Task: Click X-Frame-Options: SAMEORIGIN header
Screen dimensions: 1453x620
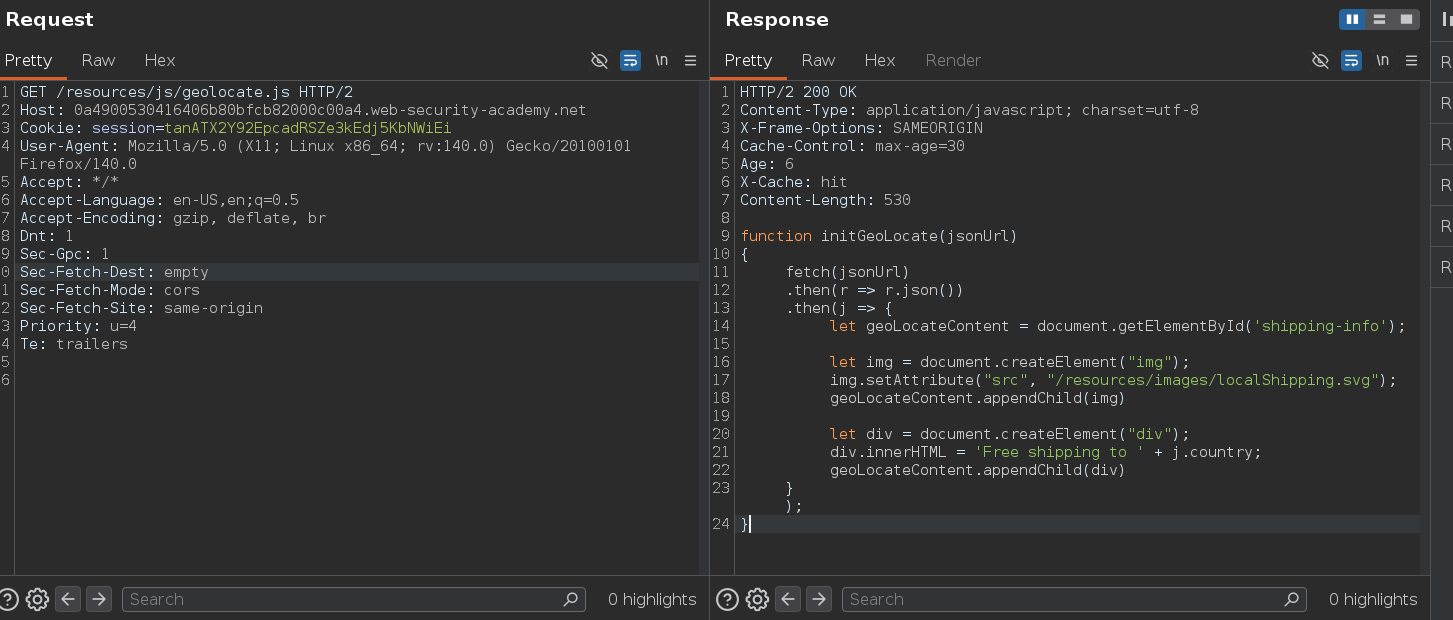Action: tap(861, 128)
